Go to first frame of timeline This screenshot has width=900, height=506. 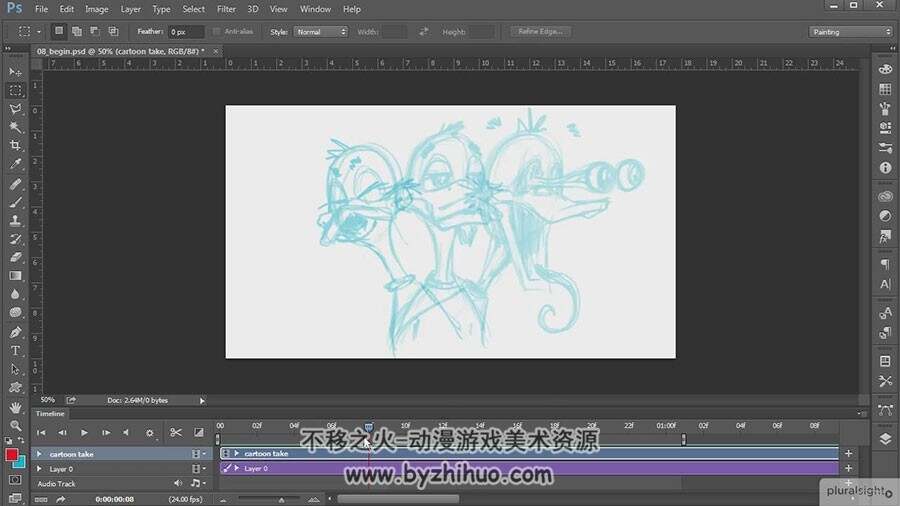tap(41, 432)
